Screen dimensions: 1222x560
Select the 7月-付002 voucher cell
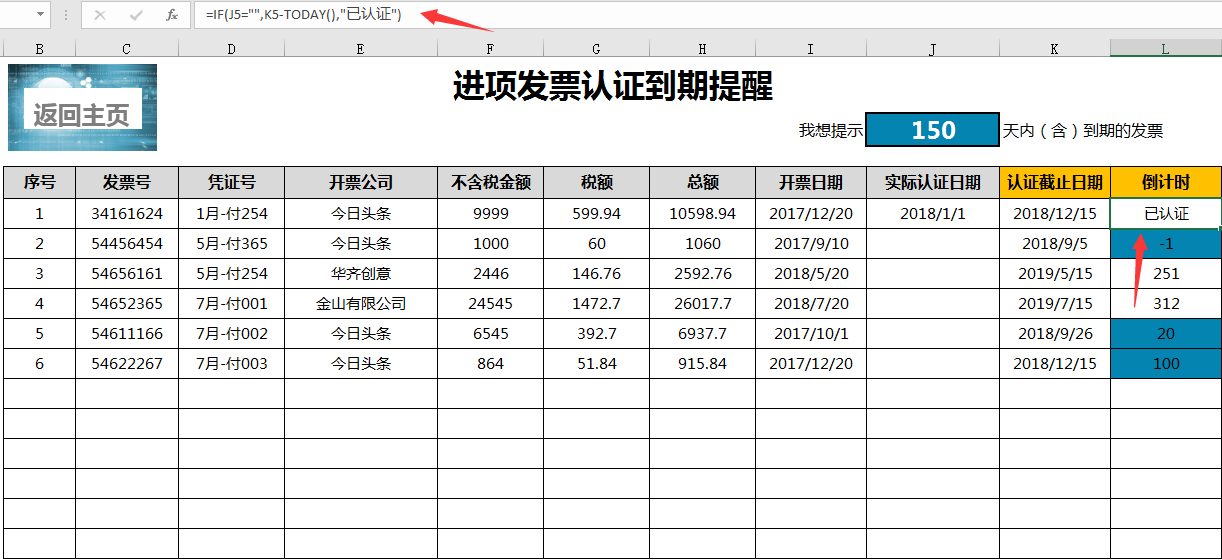[232, 333]
